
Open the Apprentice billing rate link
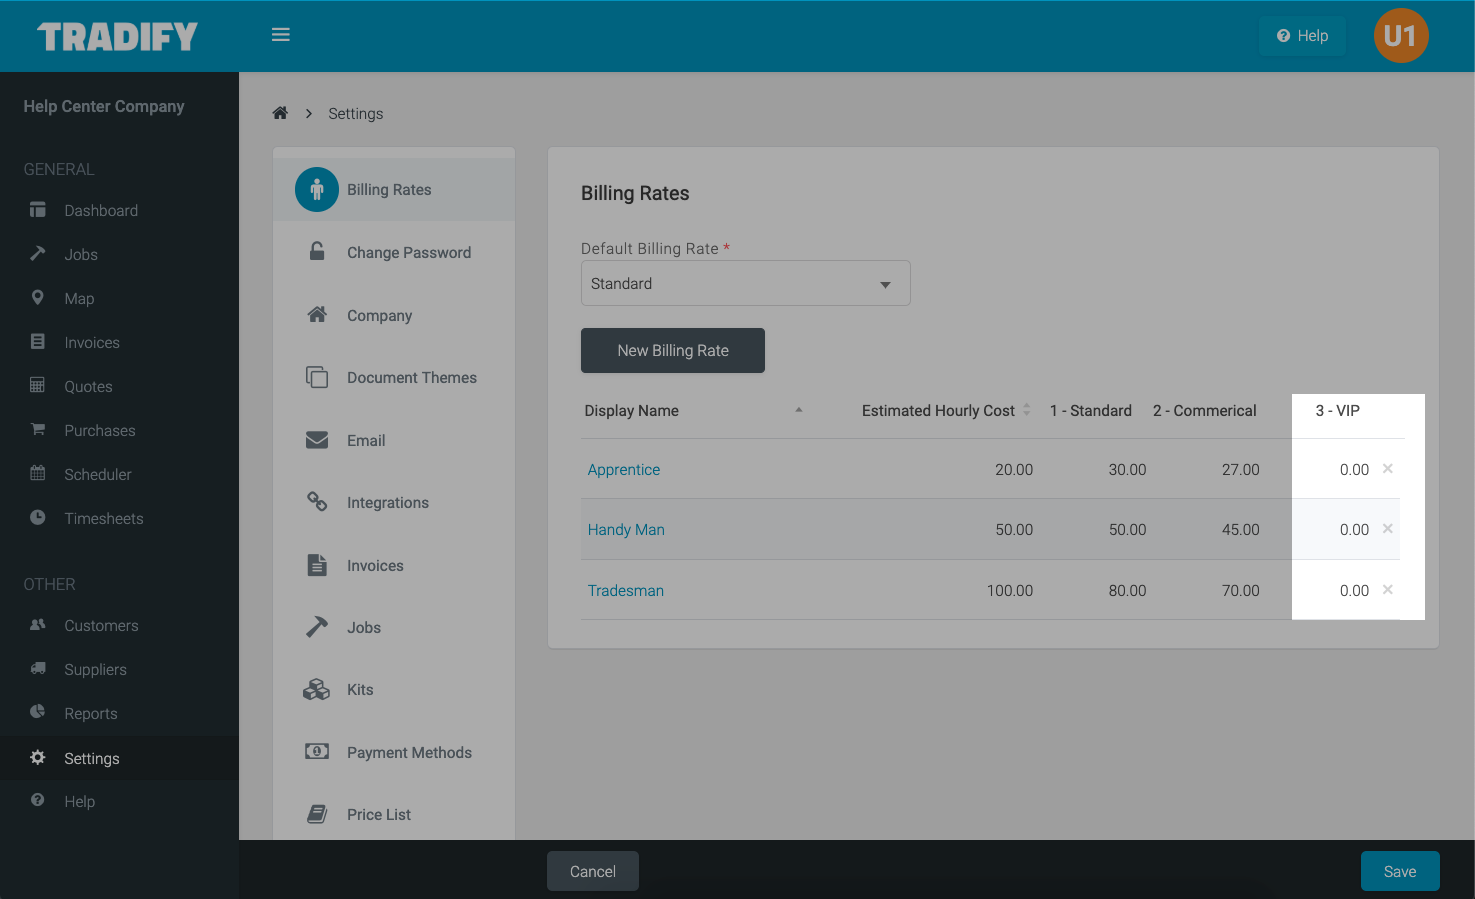(x=624, y=469)
